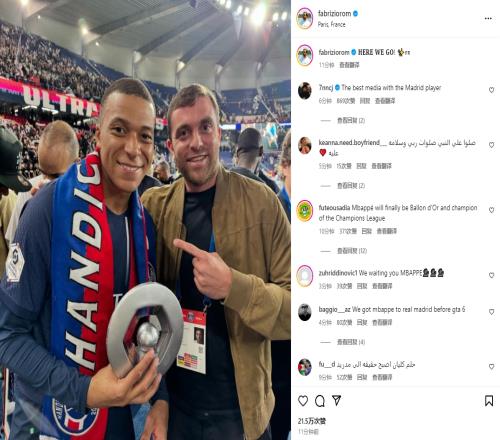Like the post with the heart icon

[x=303, y=401]
